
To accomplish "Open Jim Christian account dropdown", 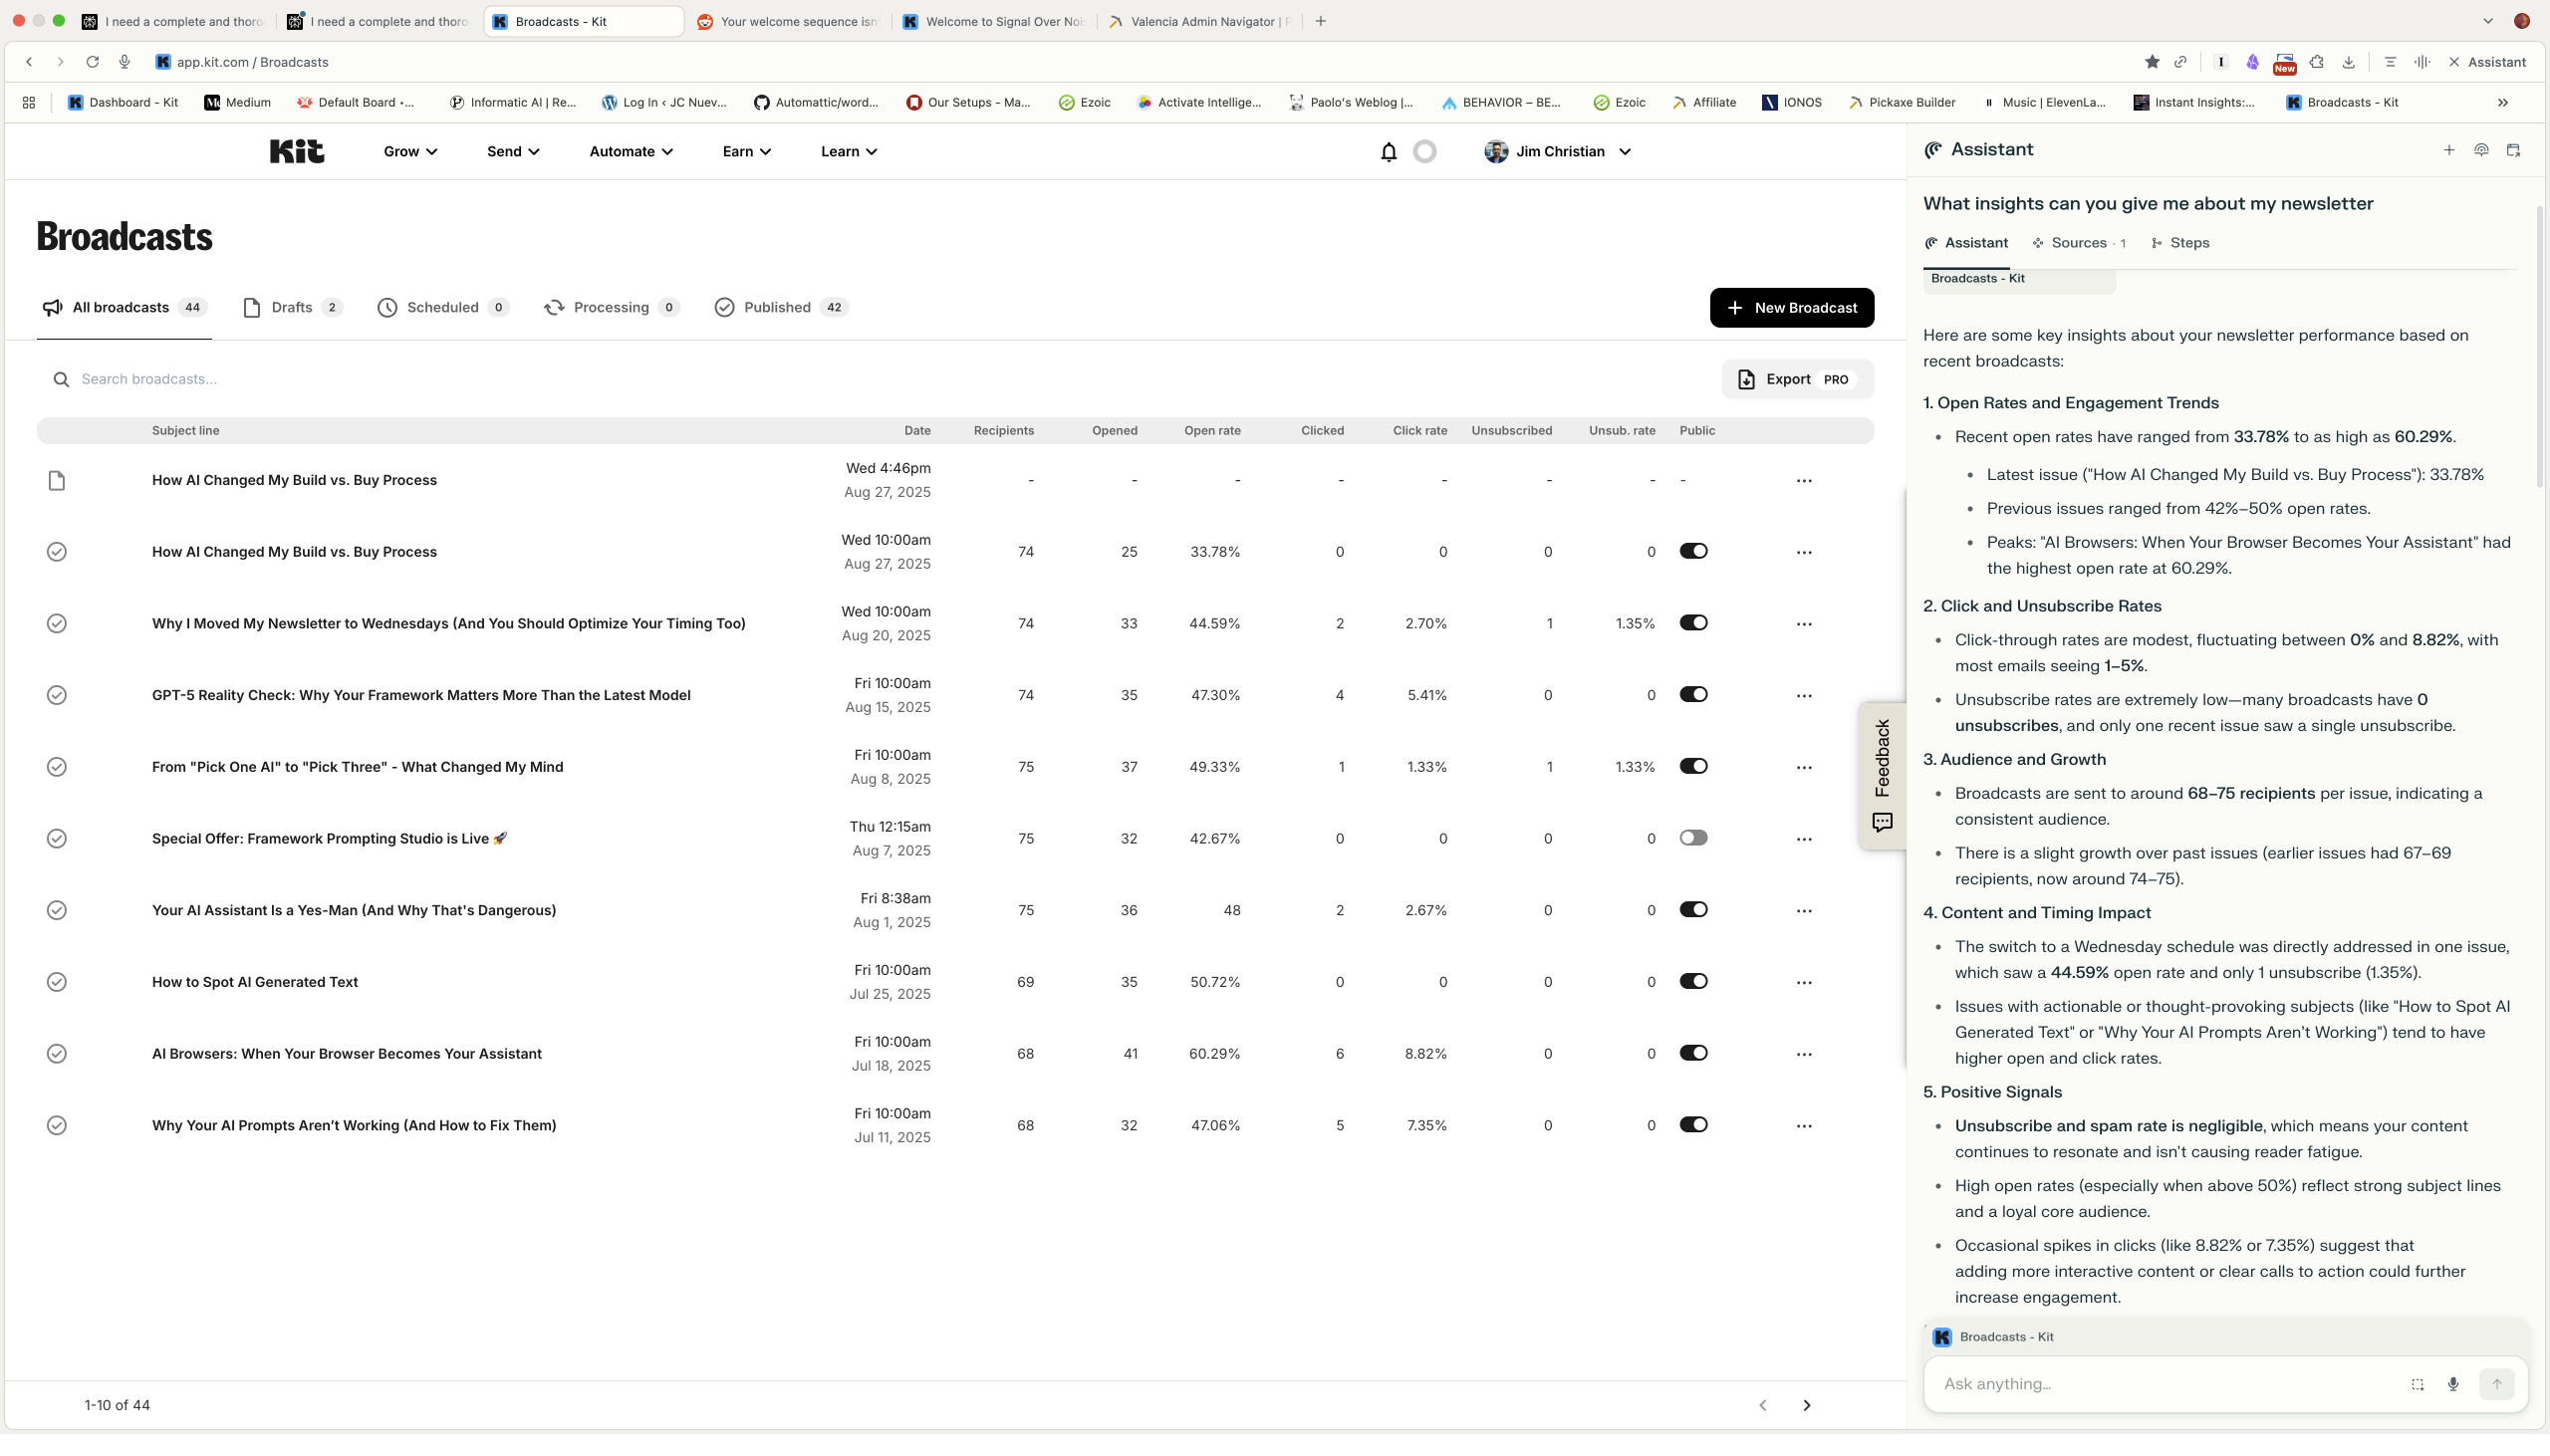I will click(1558, 152).
